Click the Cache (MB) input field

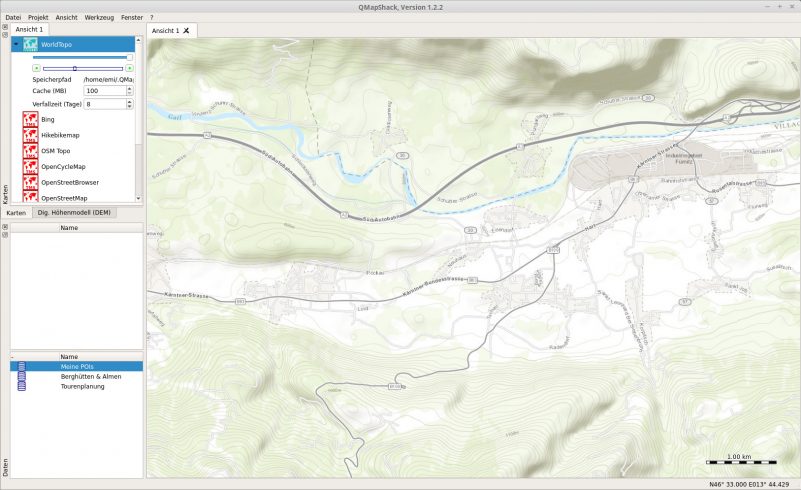104,91
